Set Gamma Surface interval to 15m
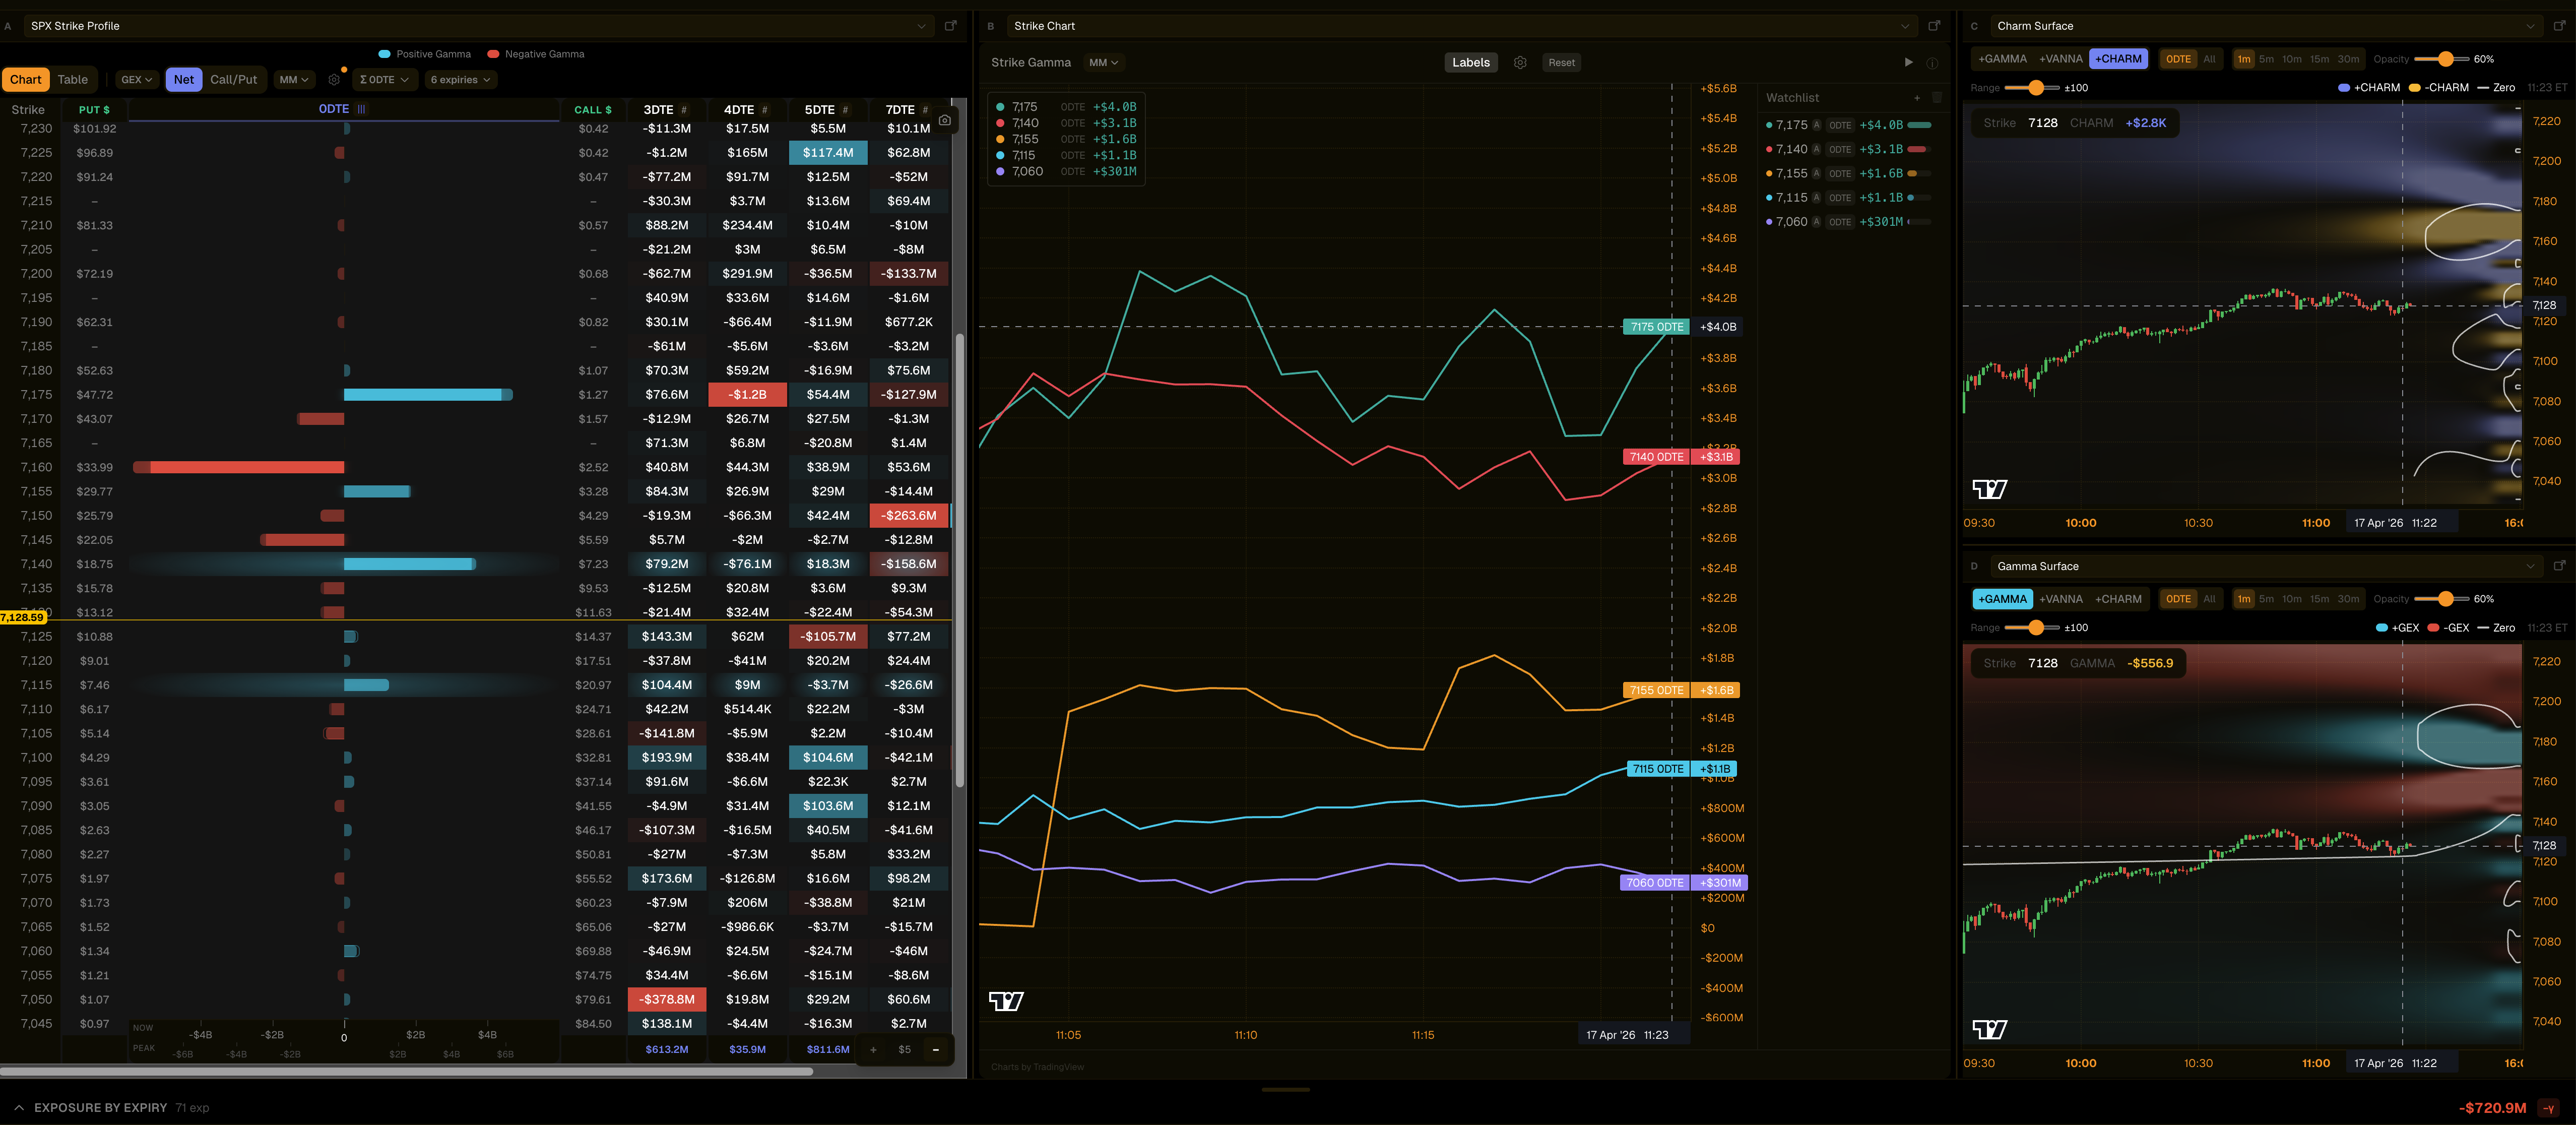This screenshot has width=2576, height=1125. 2319,599
